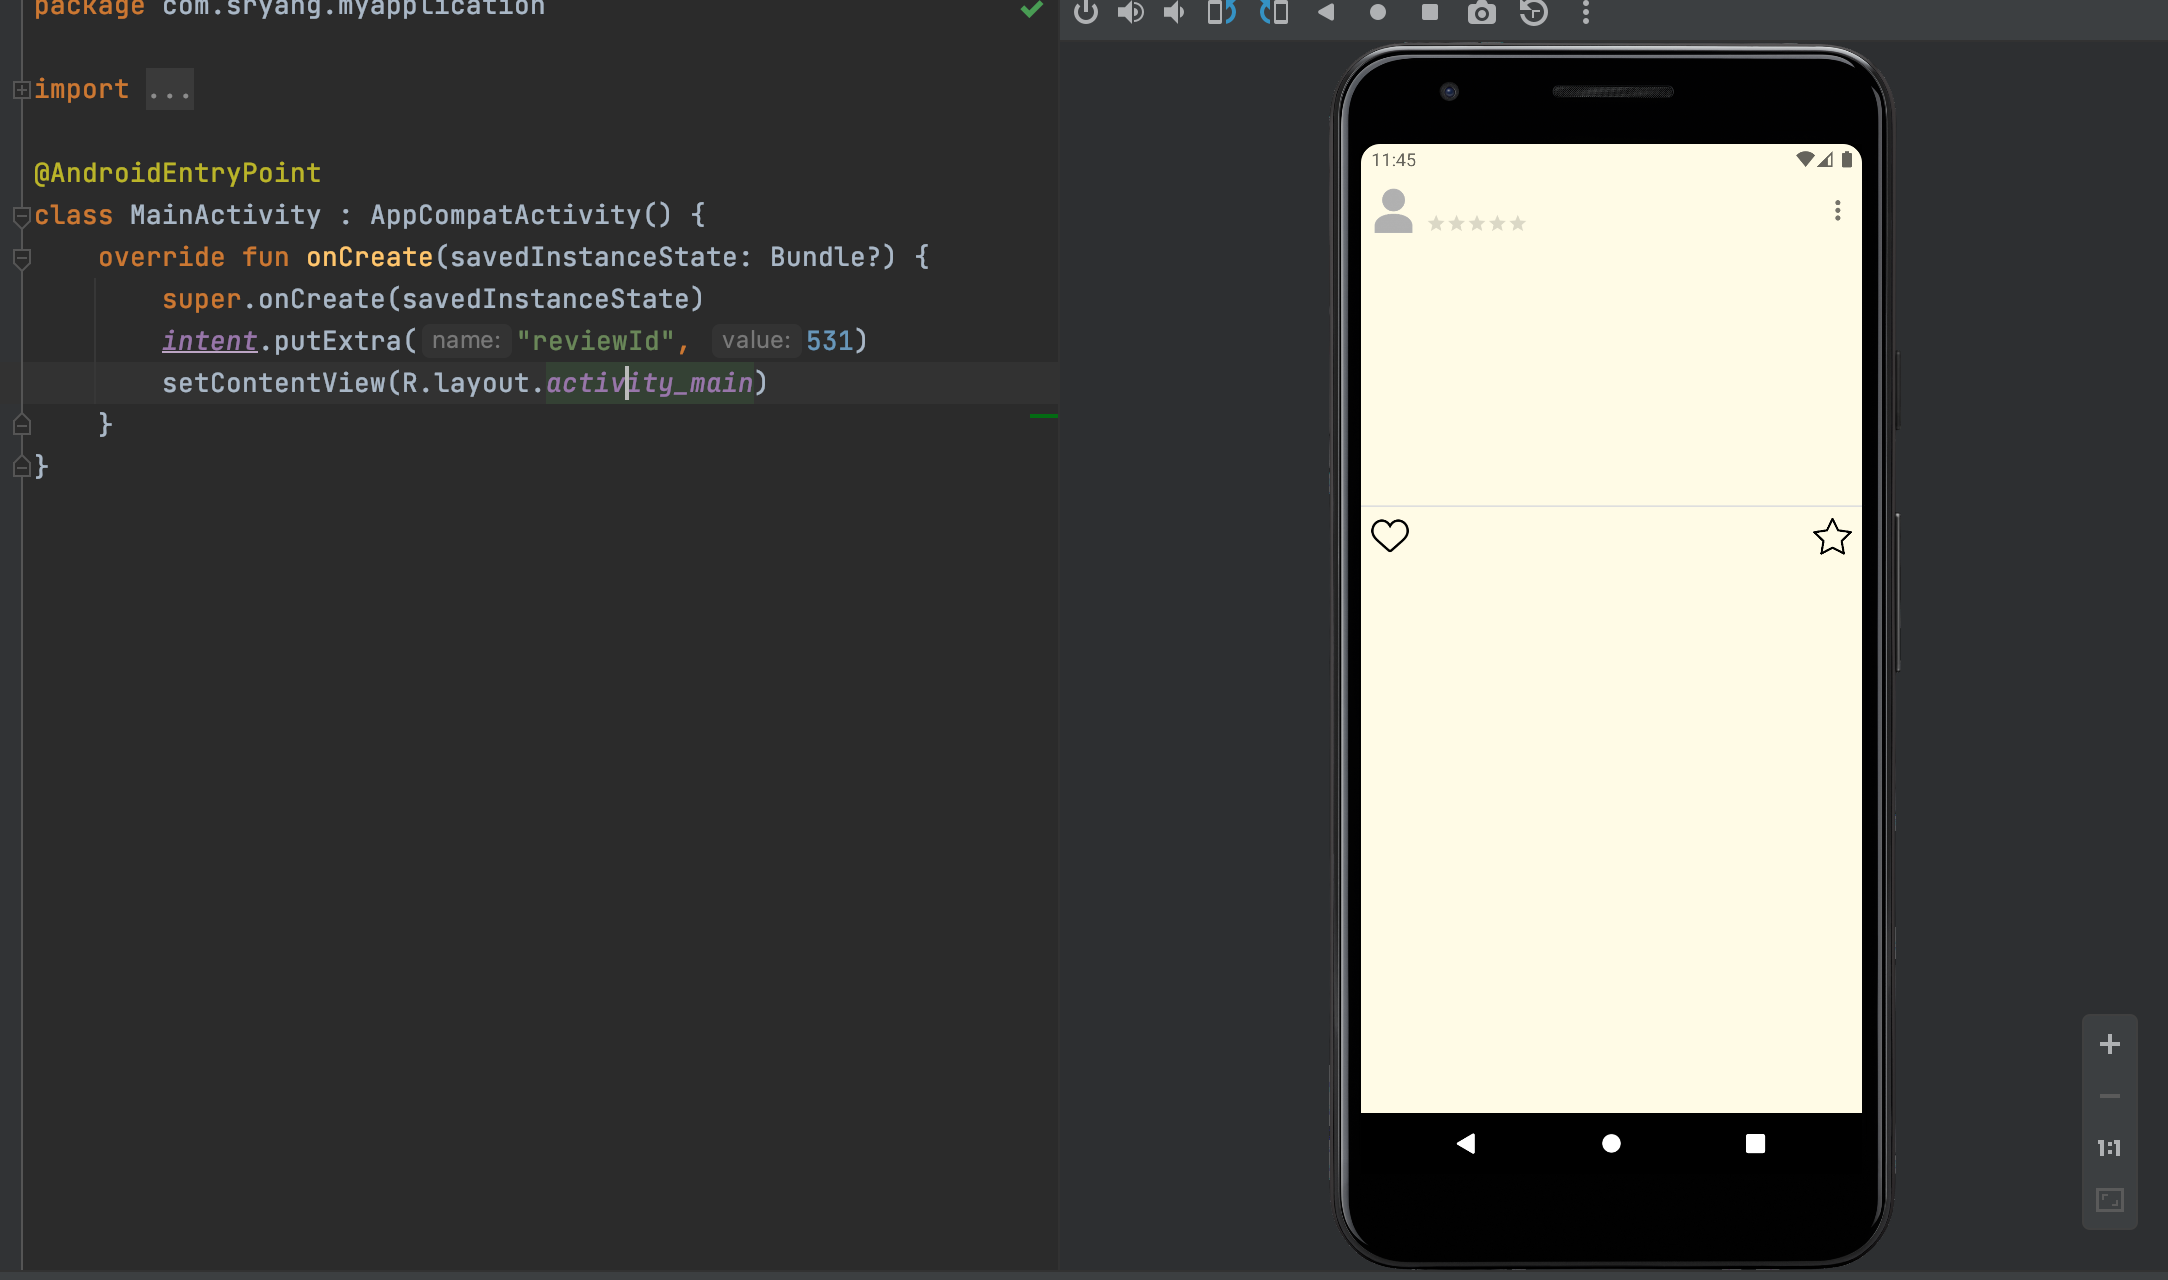The image size is (2168, 1280).
Task: Click the emulator volume up icon
Action: 1130,13
